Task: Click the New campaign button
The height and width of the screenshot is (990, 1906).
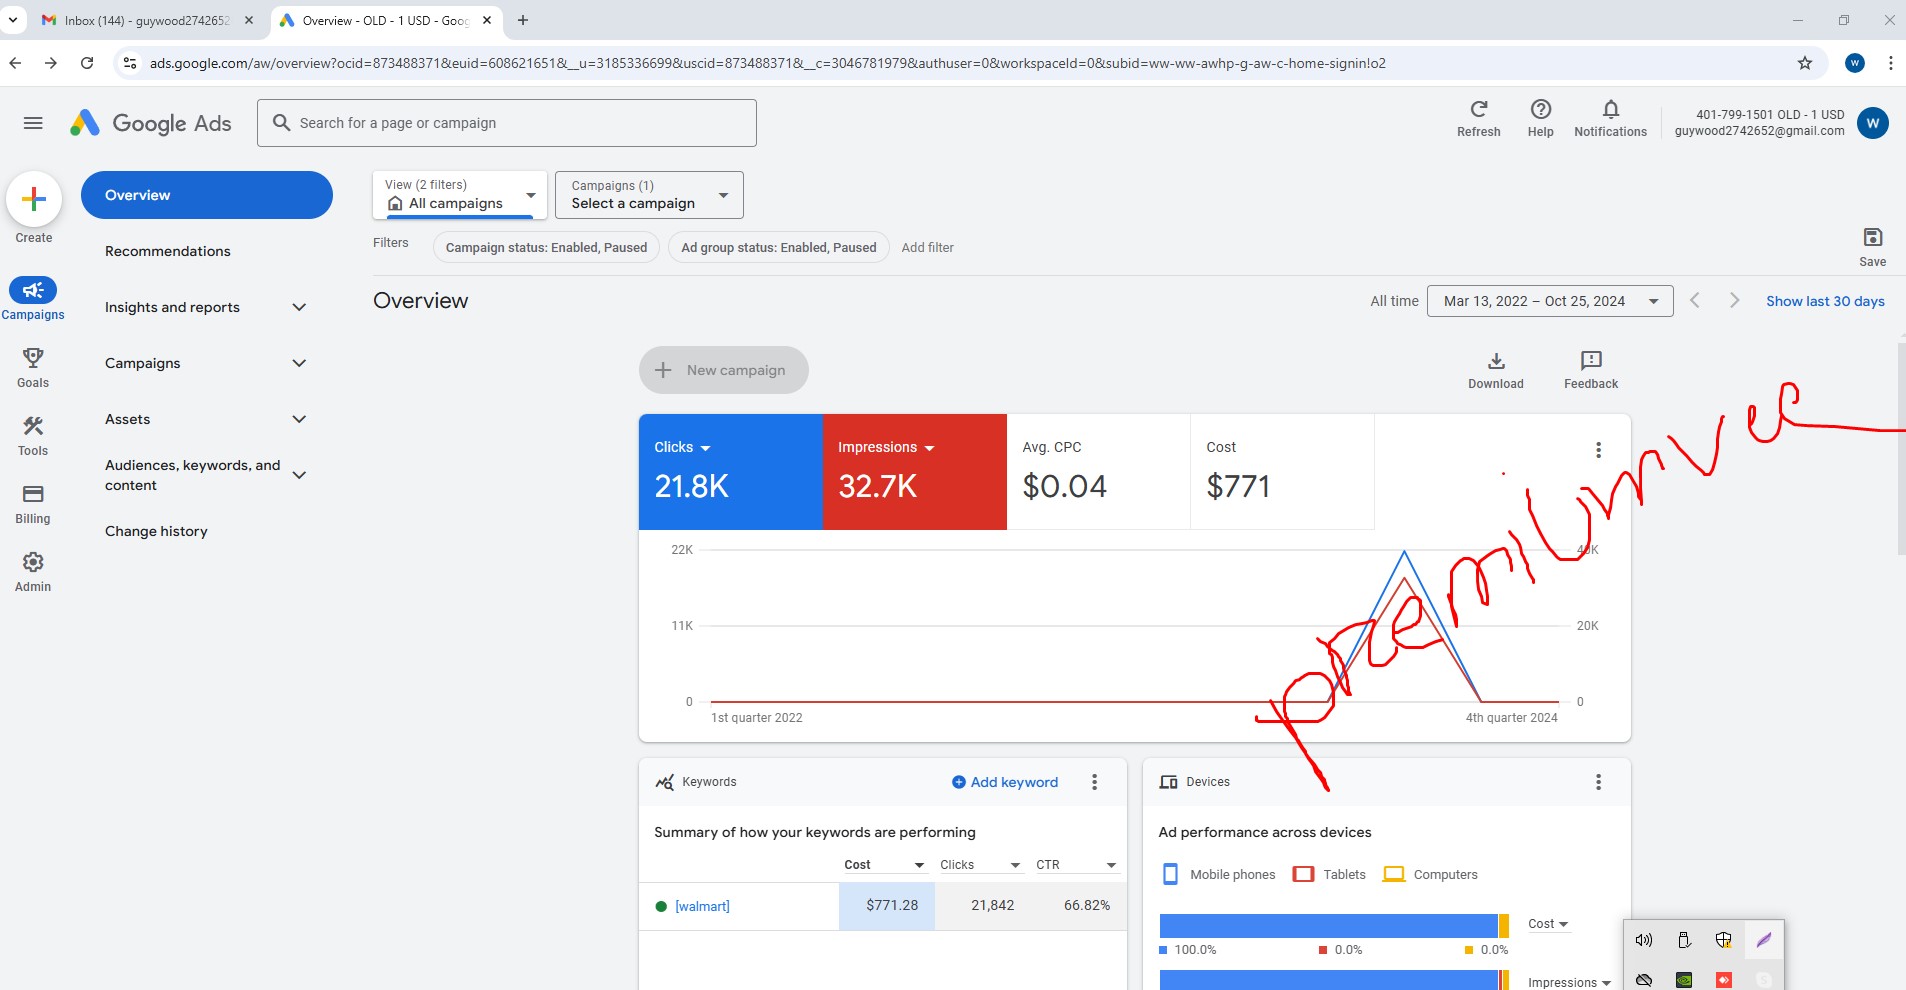Action: (722, 369)
